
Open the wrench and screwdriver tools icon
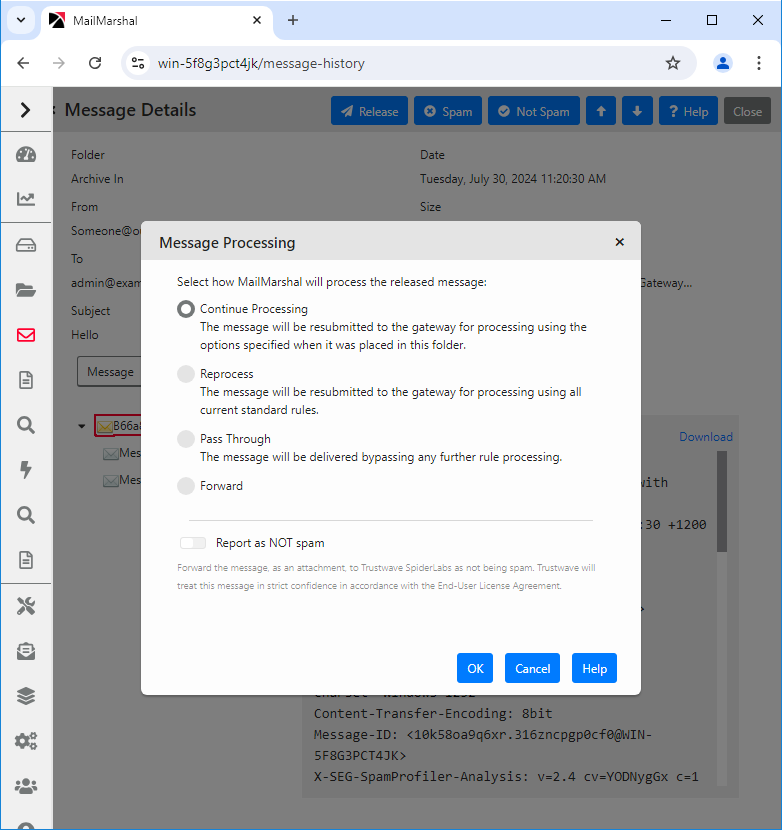[x=26, y=606]
